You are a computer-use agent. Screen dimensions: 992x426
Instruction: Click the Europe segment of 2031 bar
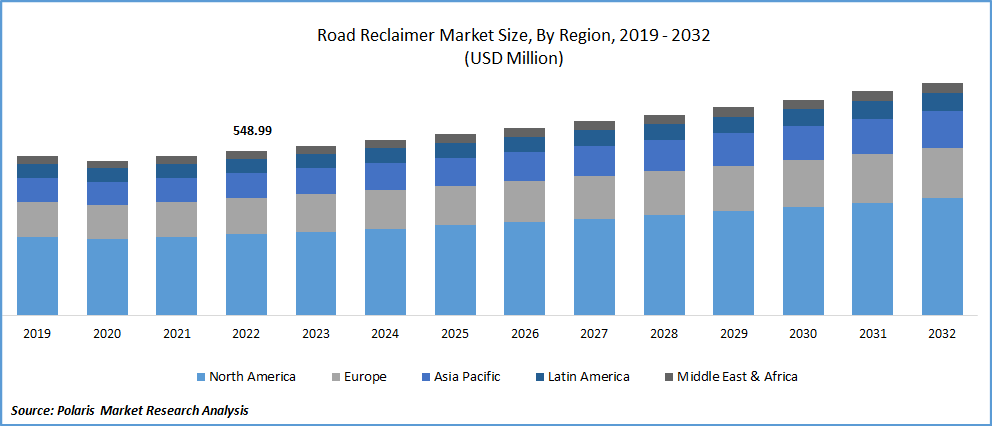click(872, 178)
